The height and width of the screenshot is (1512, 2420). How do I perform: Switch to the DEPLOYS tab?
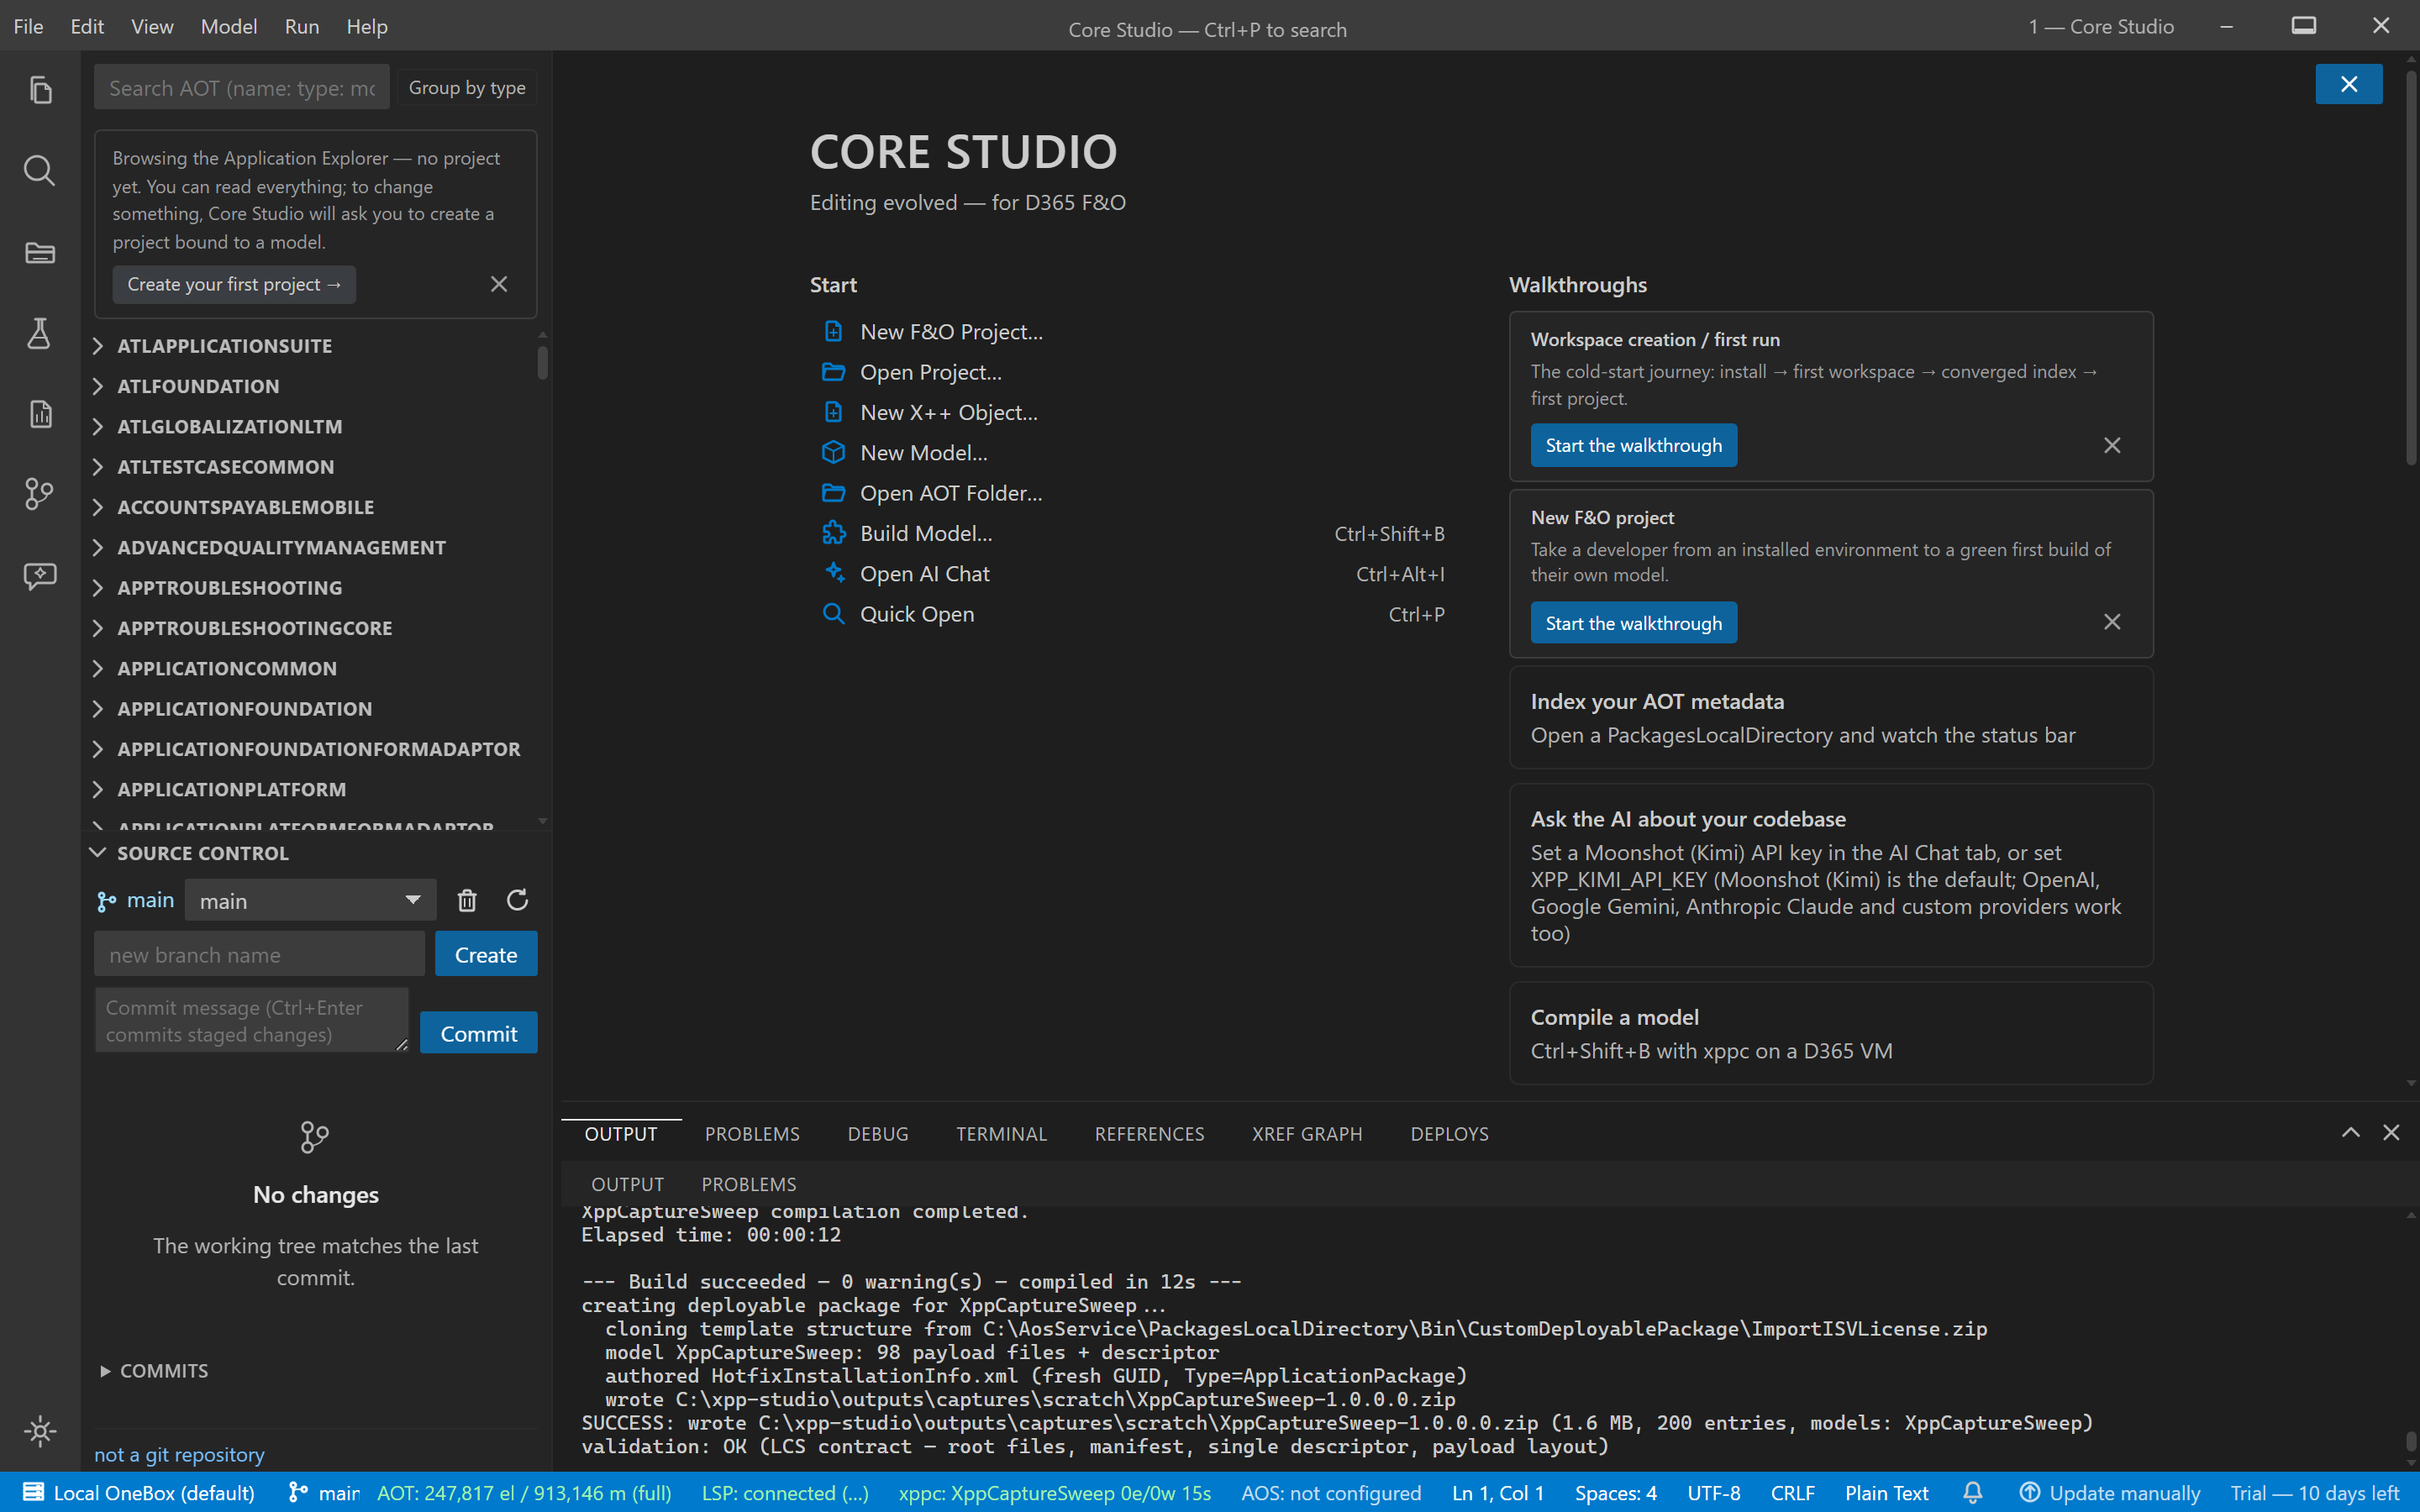click(x=1449, y=1134)
